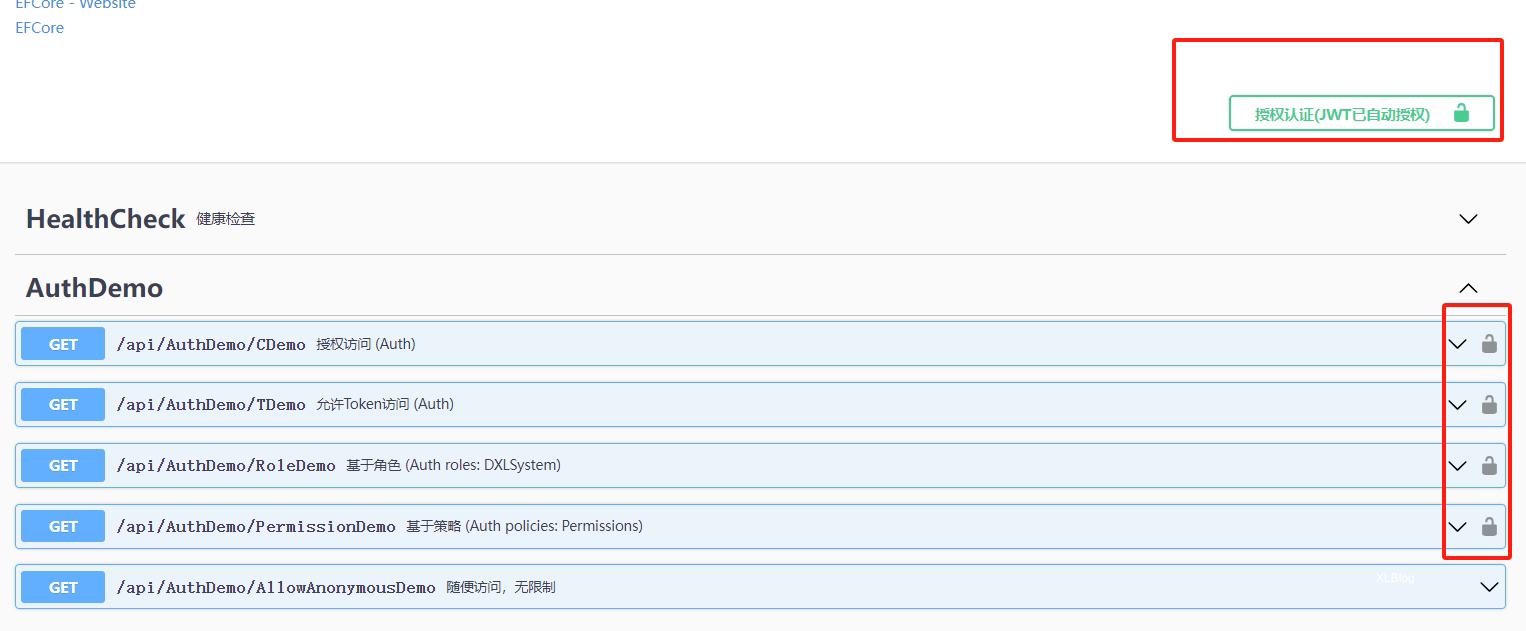1526x631 pixels.
Task: Expand the CDemo endpoint arrow
Action: click(1457, 344)
